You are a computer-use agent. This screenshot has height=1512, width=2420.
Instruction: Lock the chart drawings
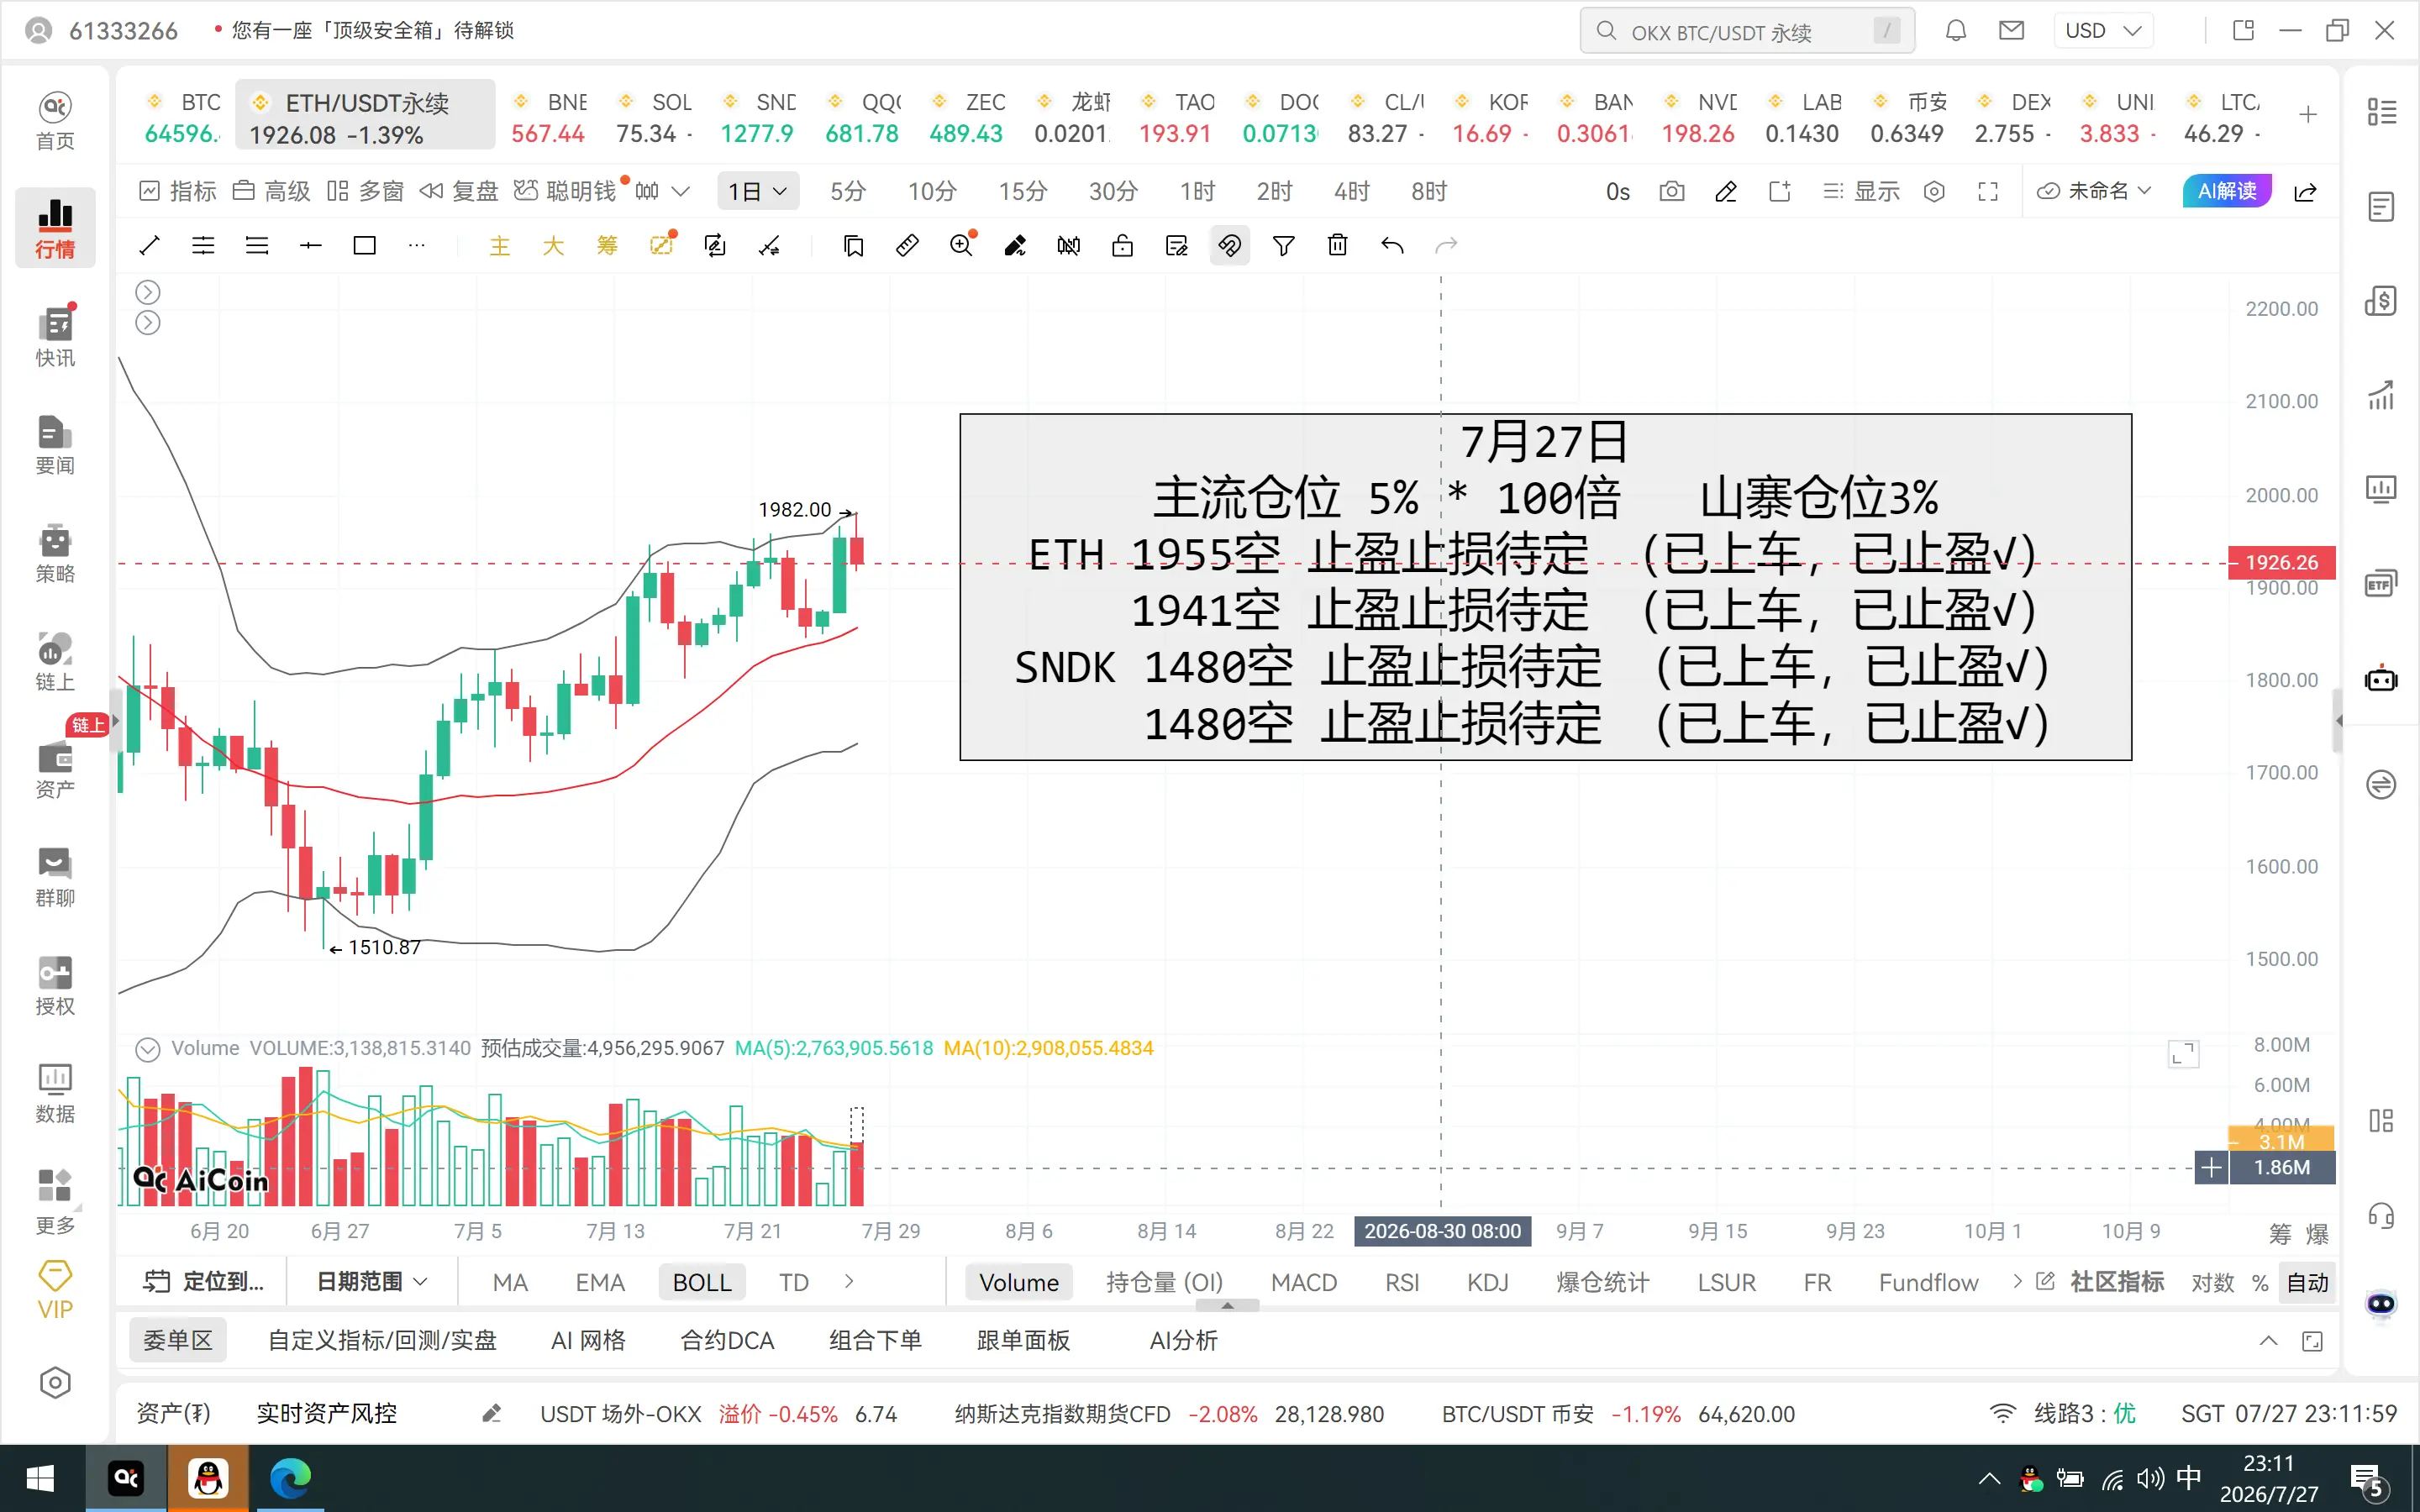[x=1122, y=245]
